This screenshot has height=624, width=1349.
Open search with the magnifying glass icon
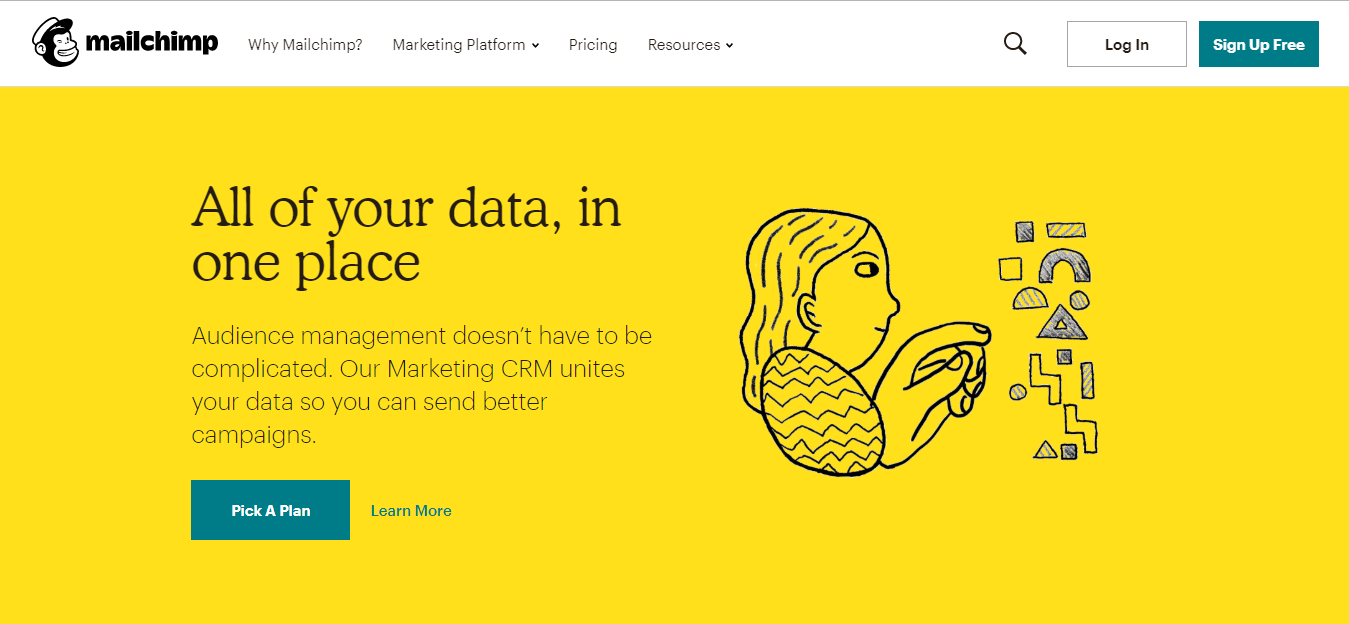point(1015,44)
